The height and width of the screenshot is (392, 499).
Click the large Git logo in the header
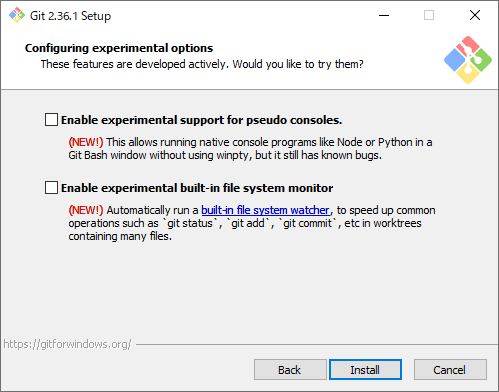[x=468, y=60]
